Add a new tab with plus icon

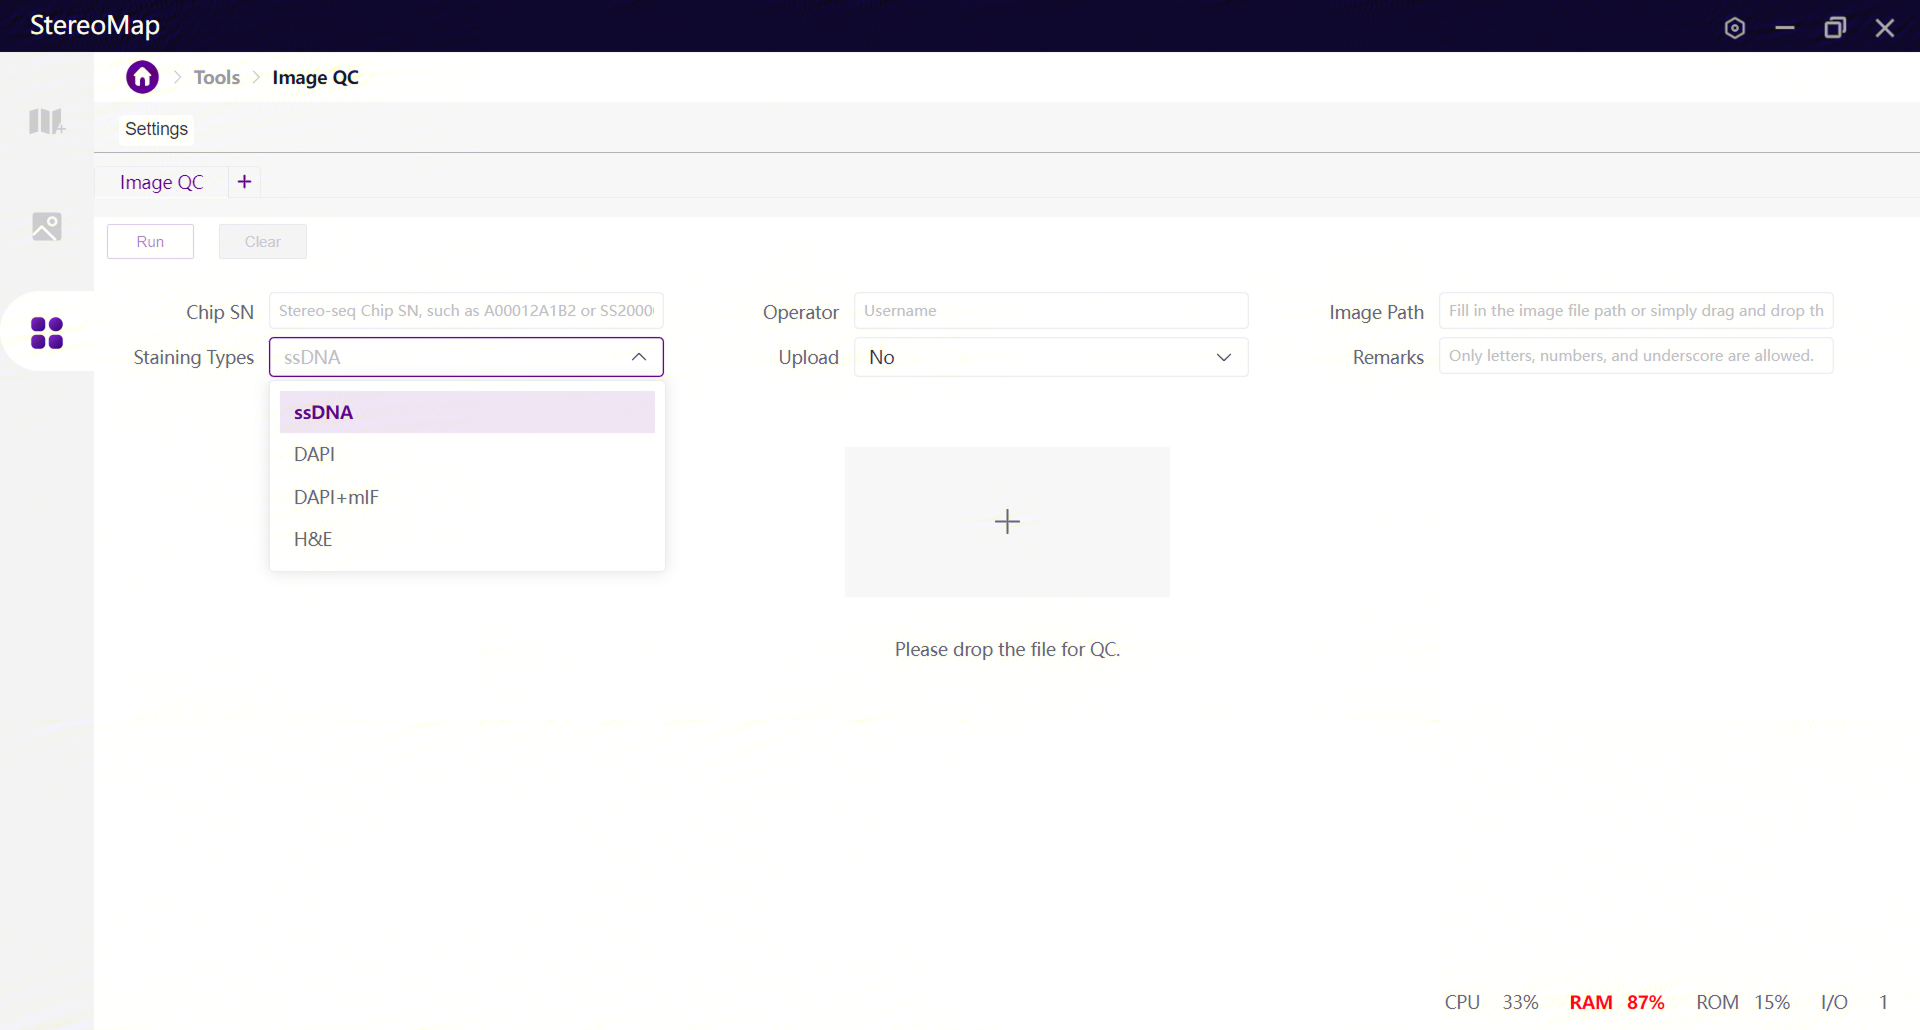coord(244,182)
